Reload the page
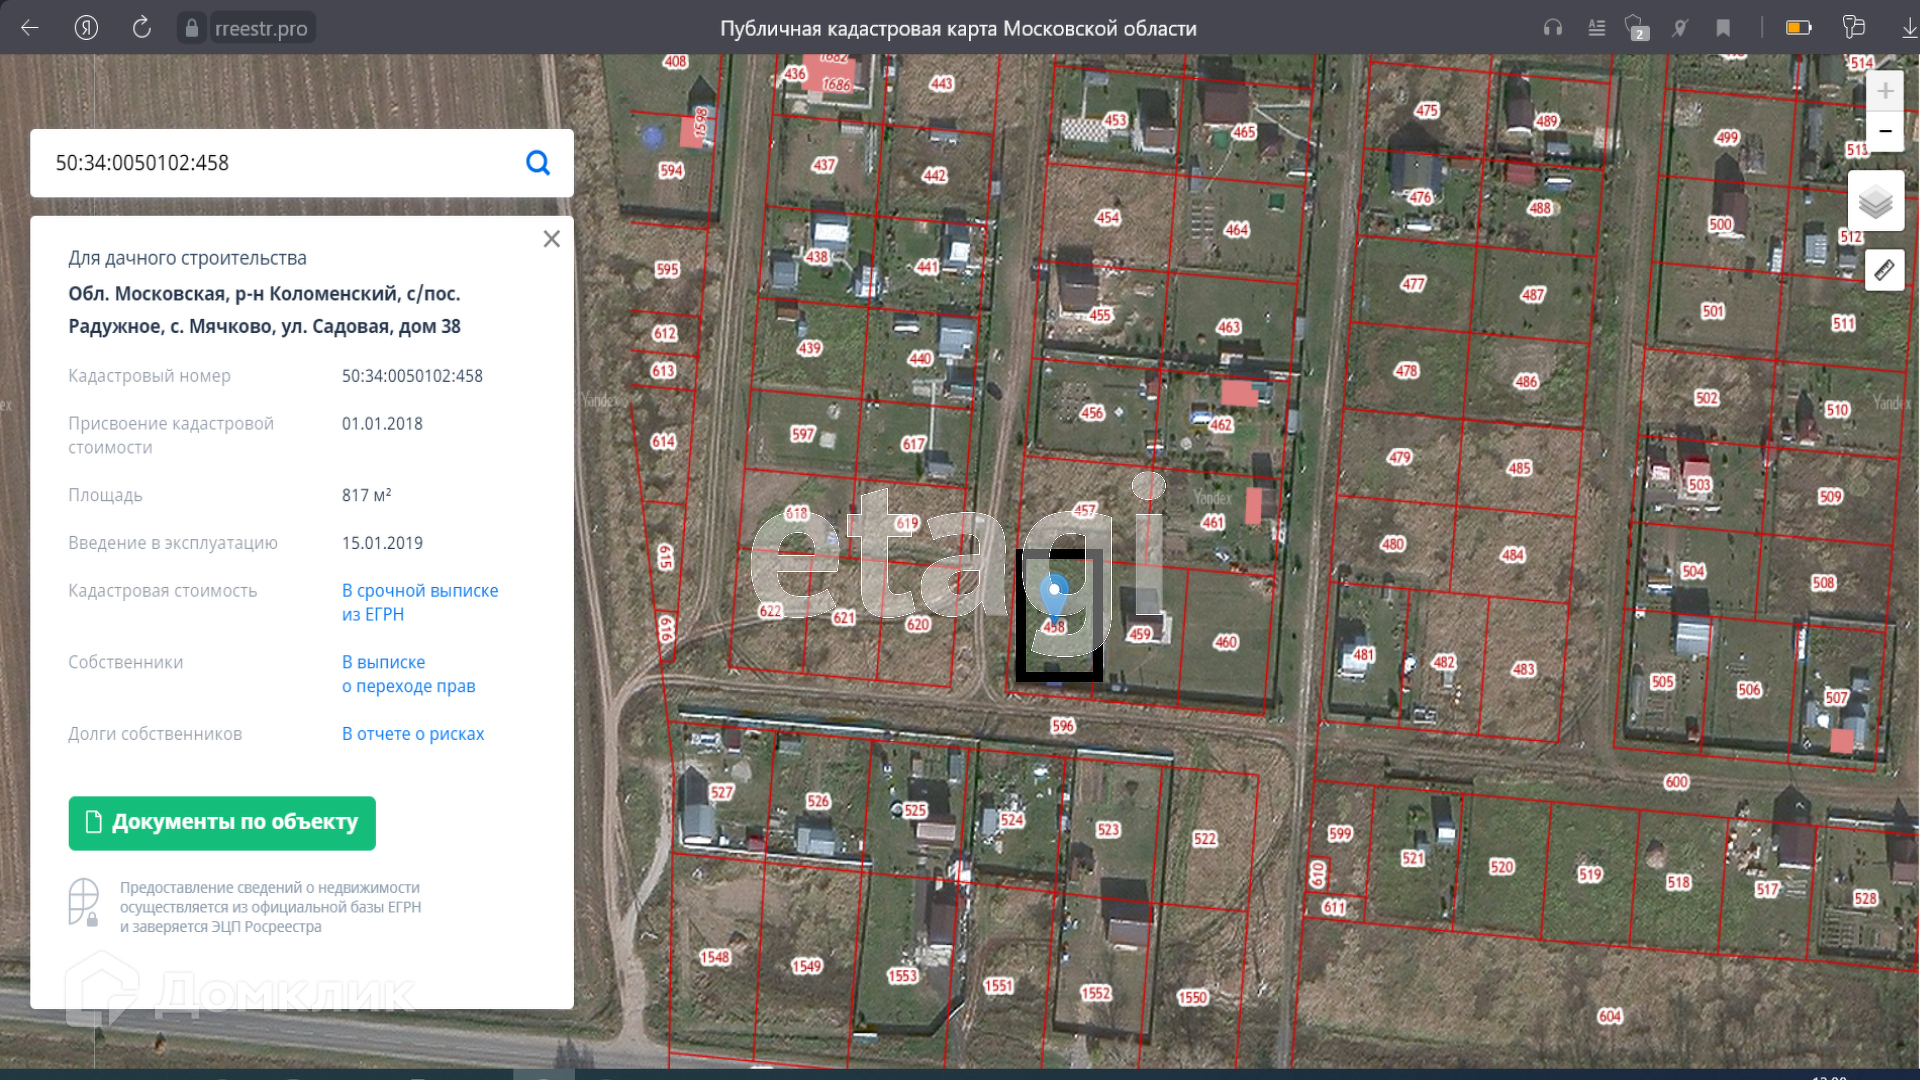The width and height of the screenshot is (1920, 1080). tap(141, 28)
